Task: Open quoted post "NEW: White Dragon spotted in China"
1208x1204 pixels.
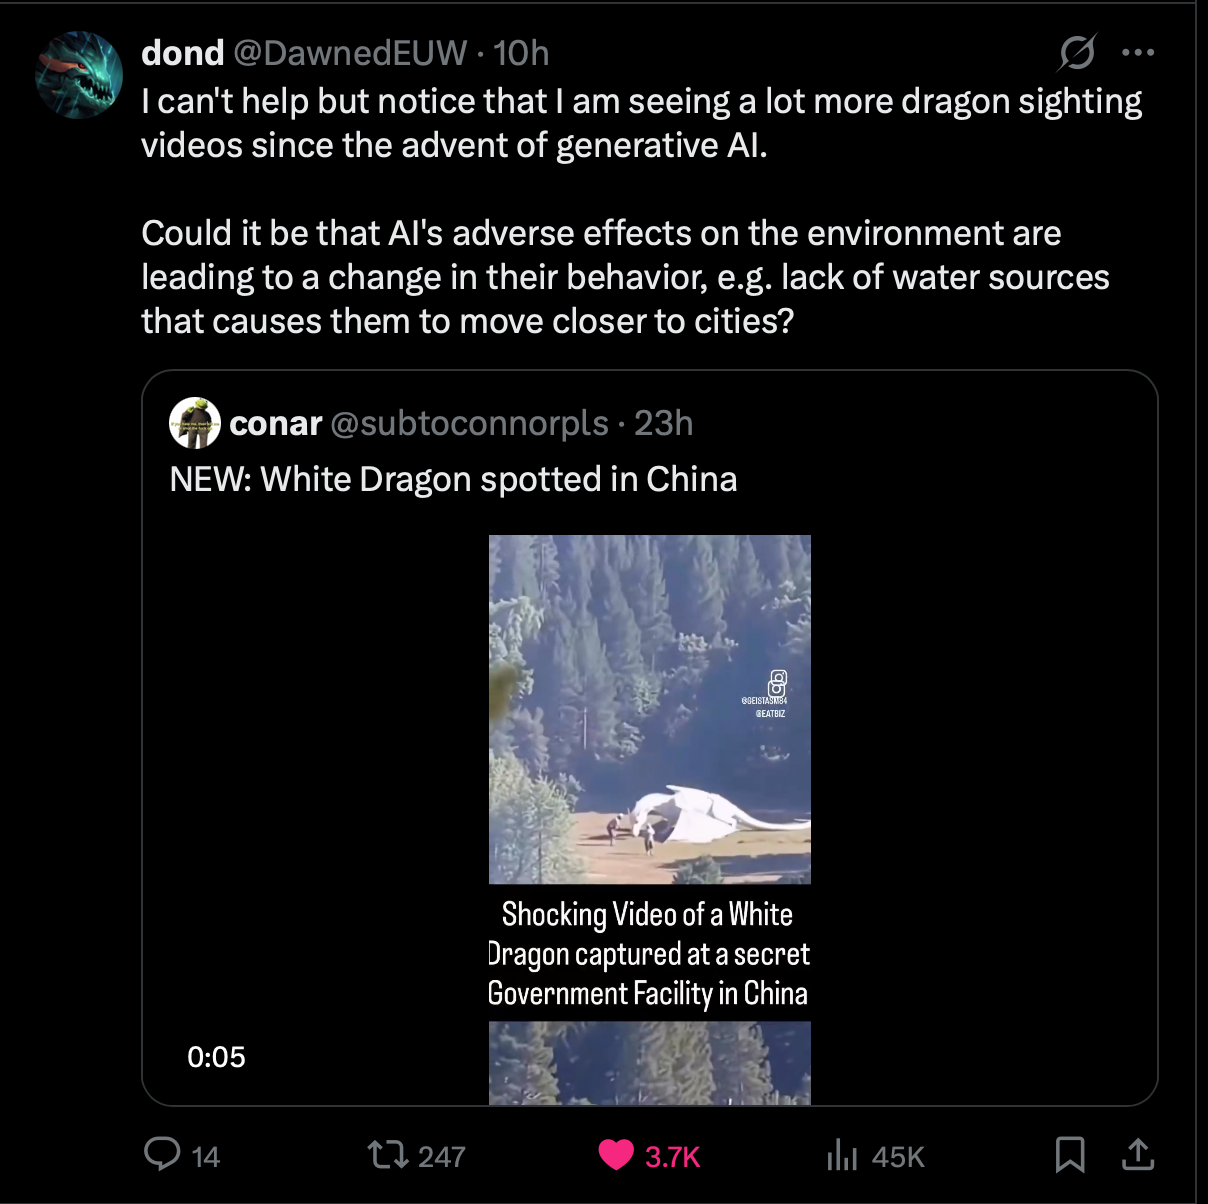Action: [x=453, y=480]
